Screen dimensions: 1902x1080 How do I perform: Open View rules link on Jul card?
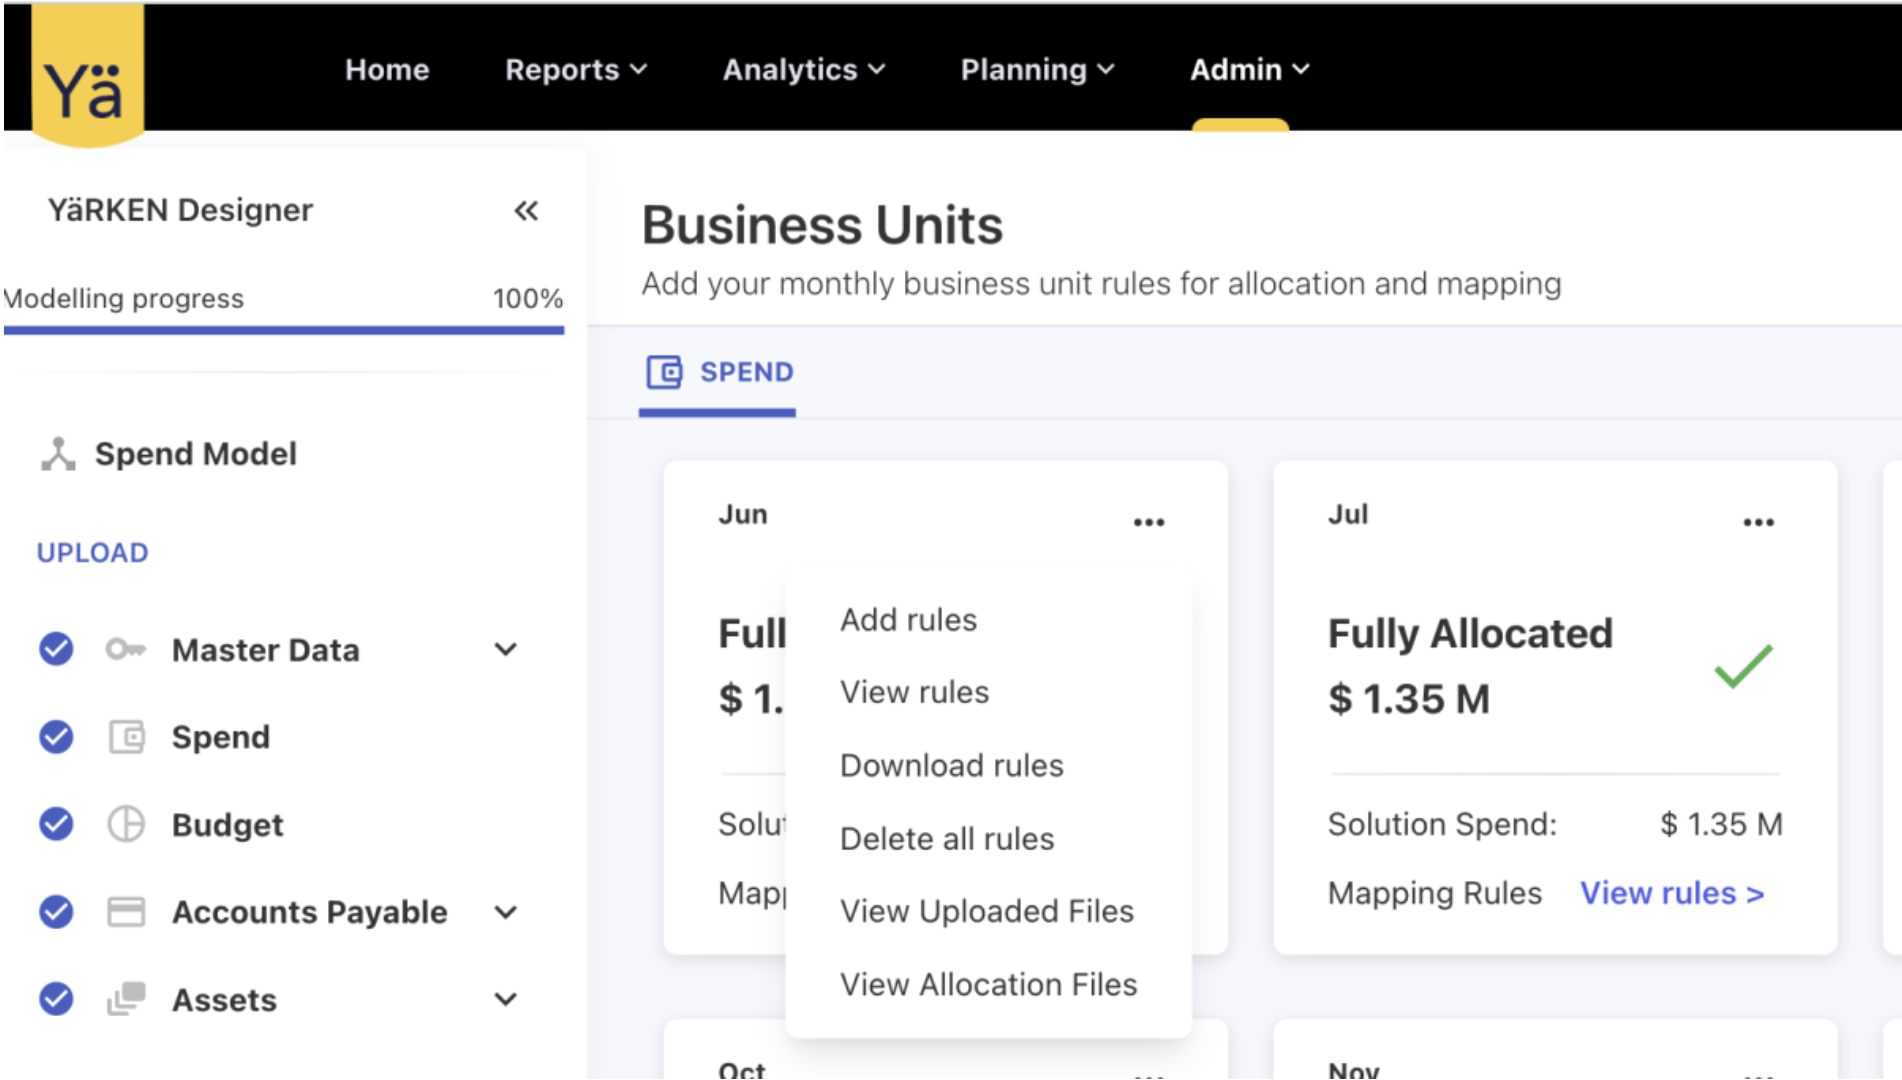coord(1671,893)
